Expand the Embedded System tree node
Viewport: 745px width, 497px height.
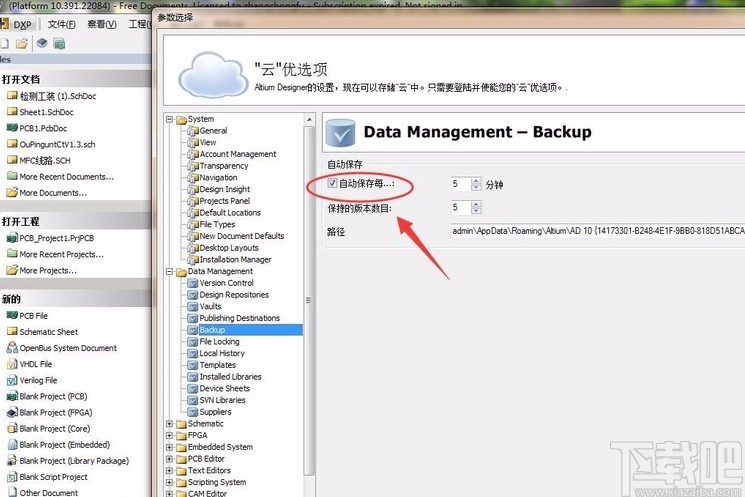click(x=169, y=447)
